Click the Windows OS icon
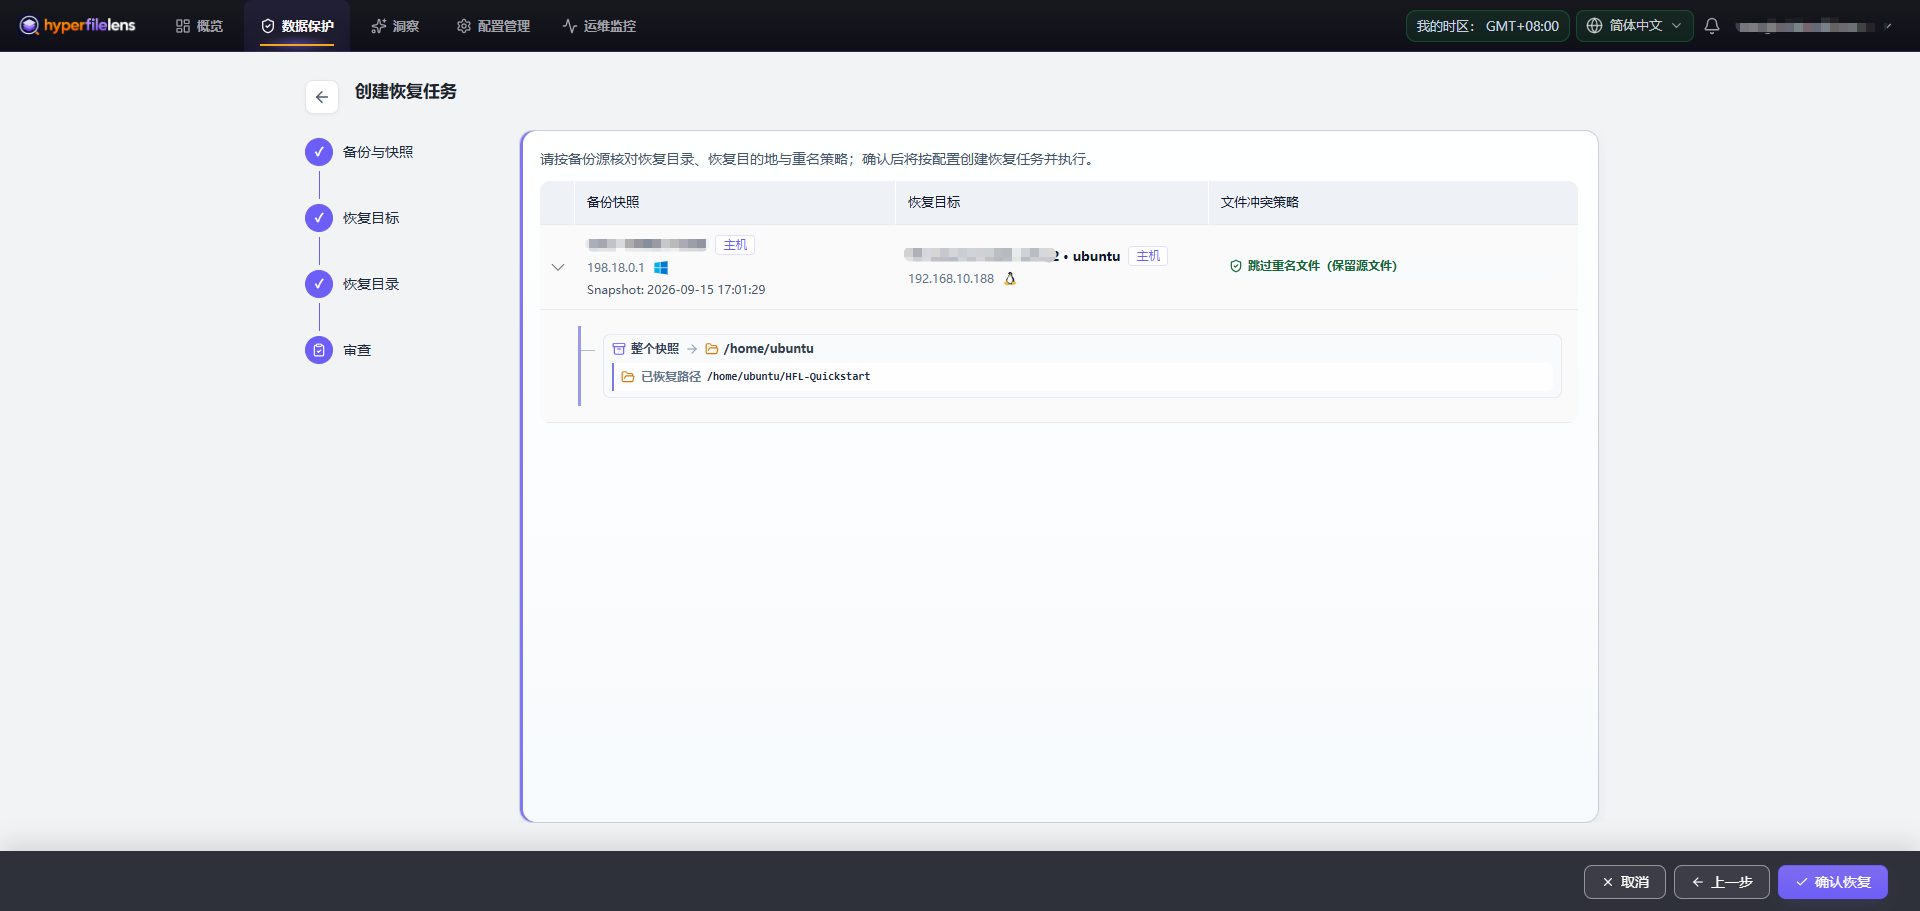 coord(661,268)
